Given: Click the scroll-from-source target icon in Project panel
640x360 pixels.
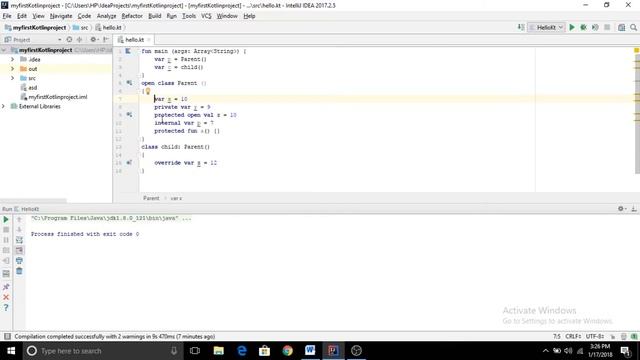Looking at the screenshot, I should click(x=69, y=40).
